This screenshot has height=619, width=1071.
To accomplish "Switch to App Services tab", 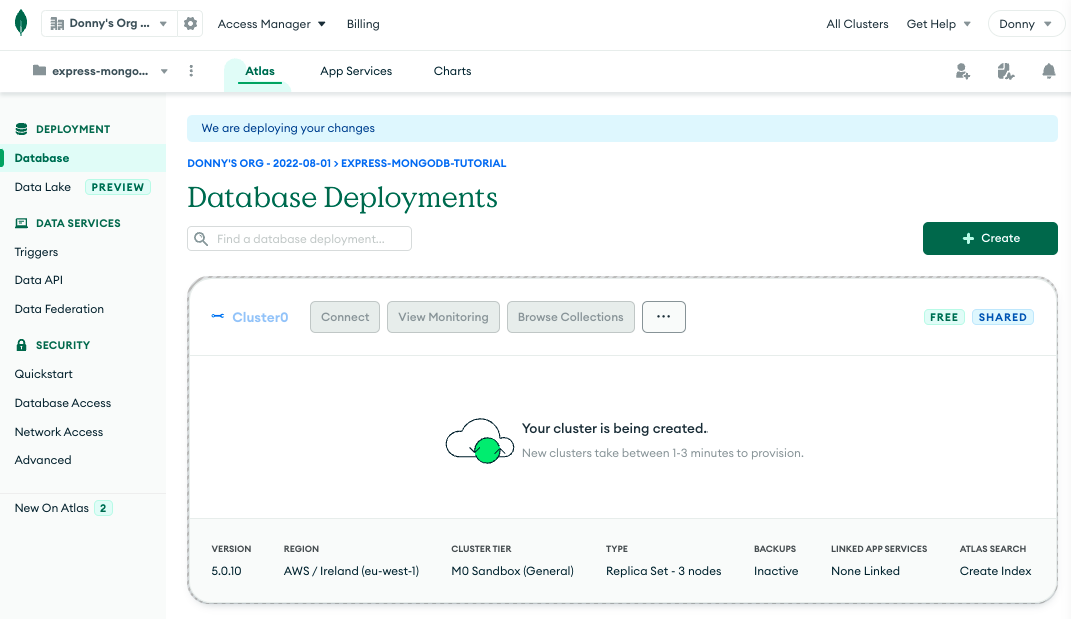I will (356, 71).
